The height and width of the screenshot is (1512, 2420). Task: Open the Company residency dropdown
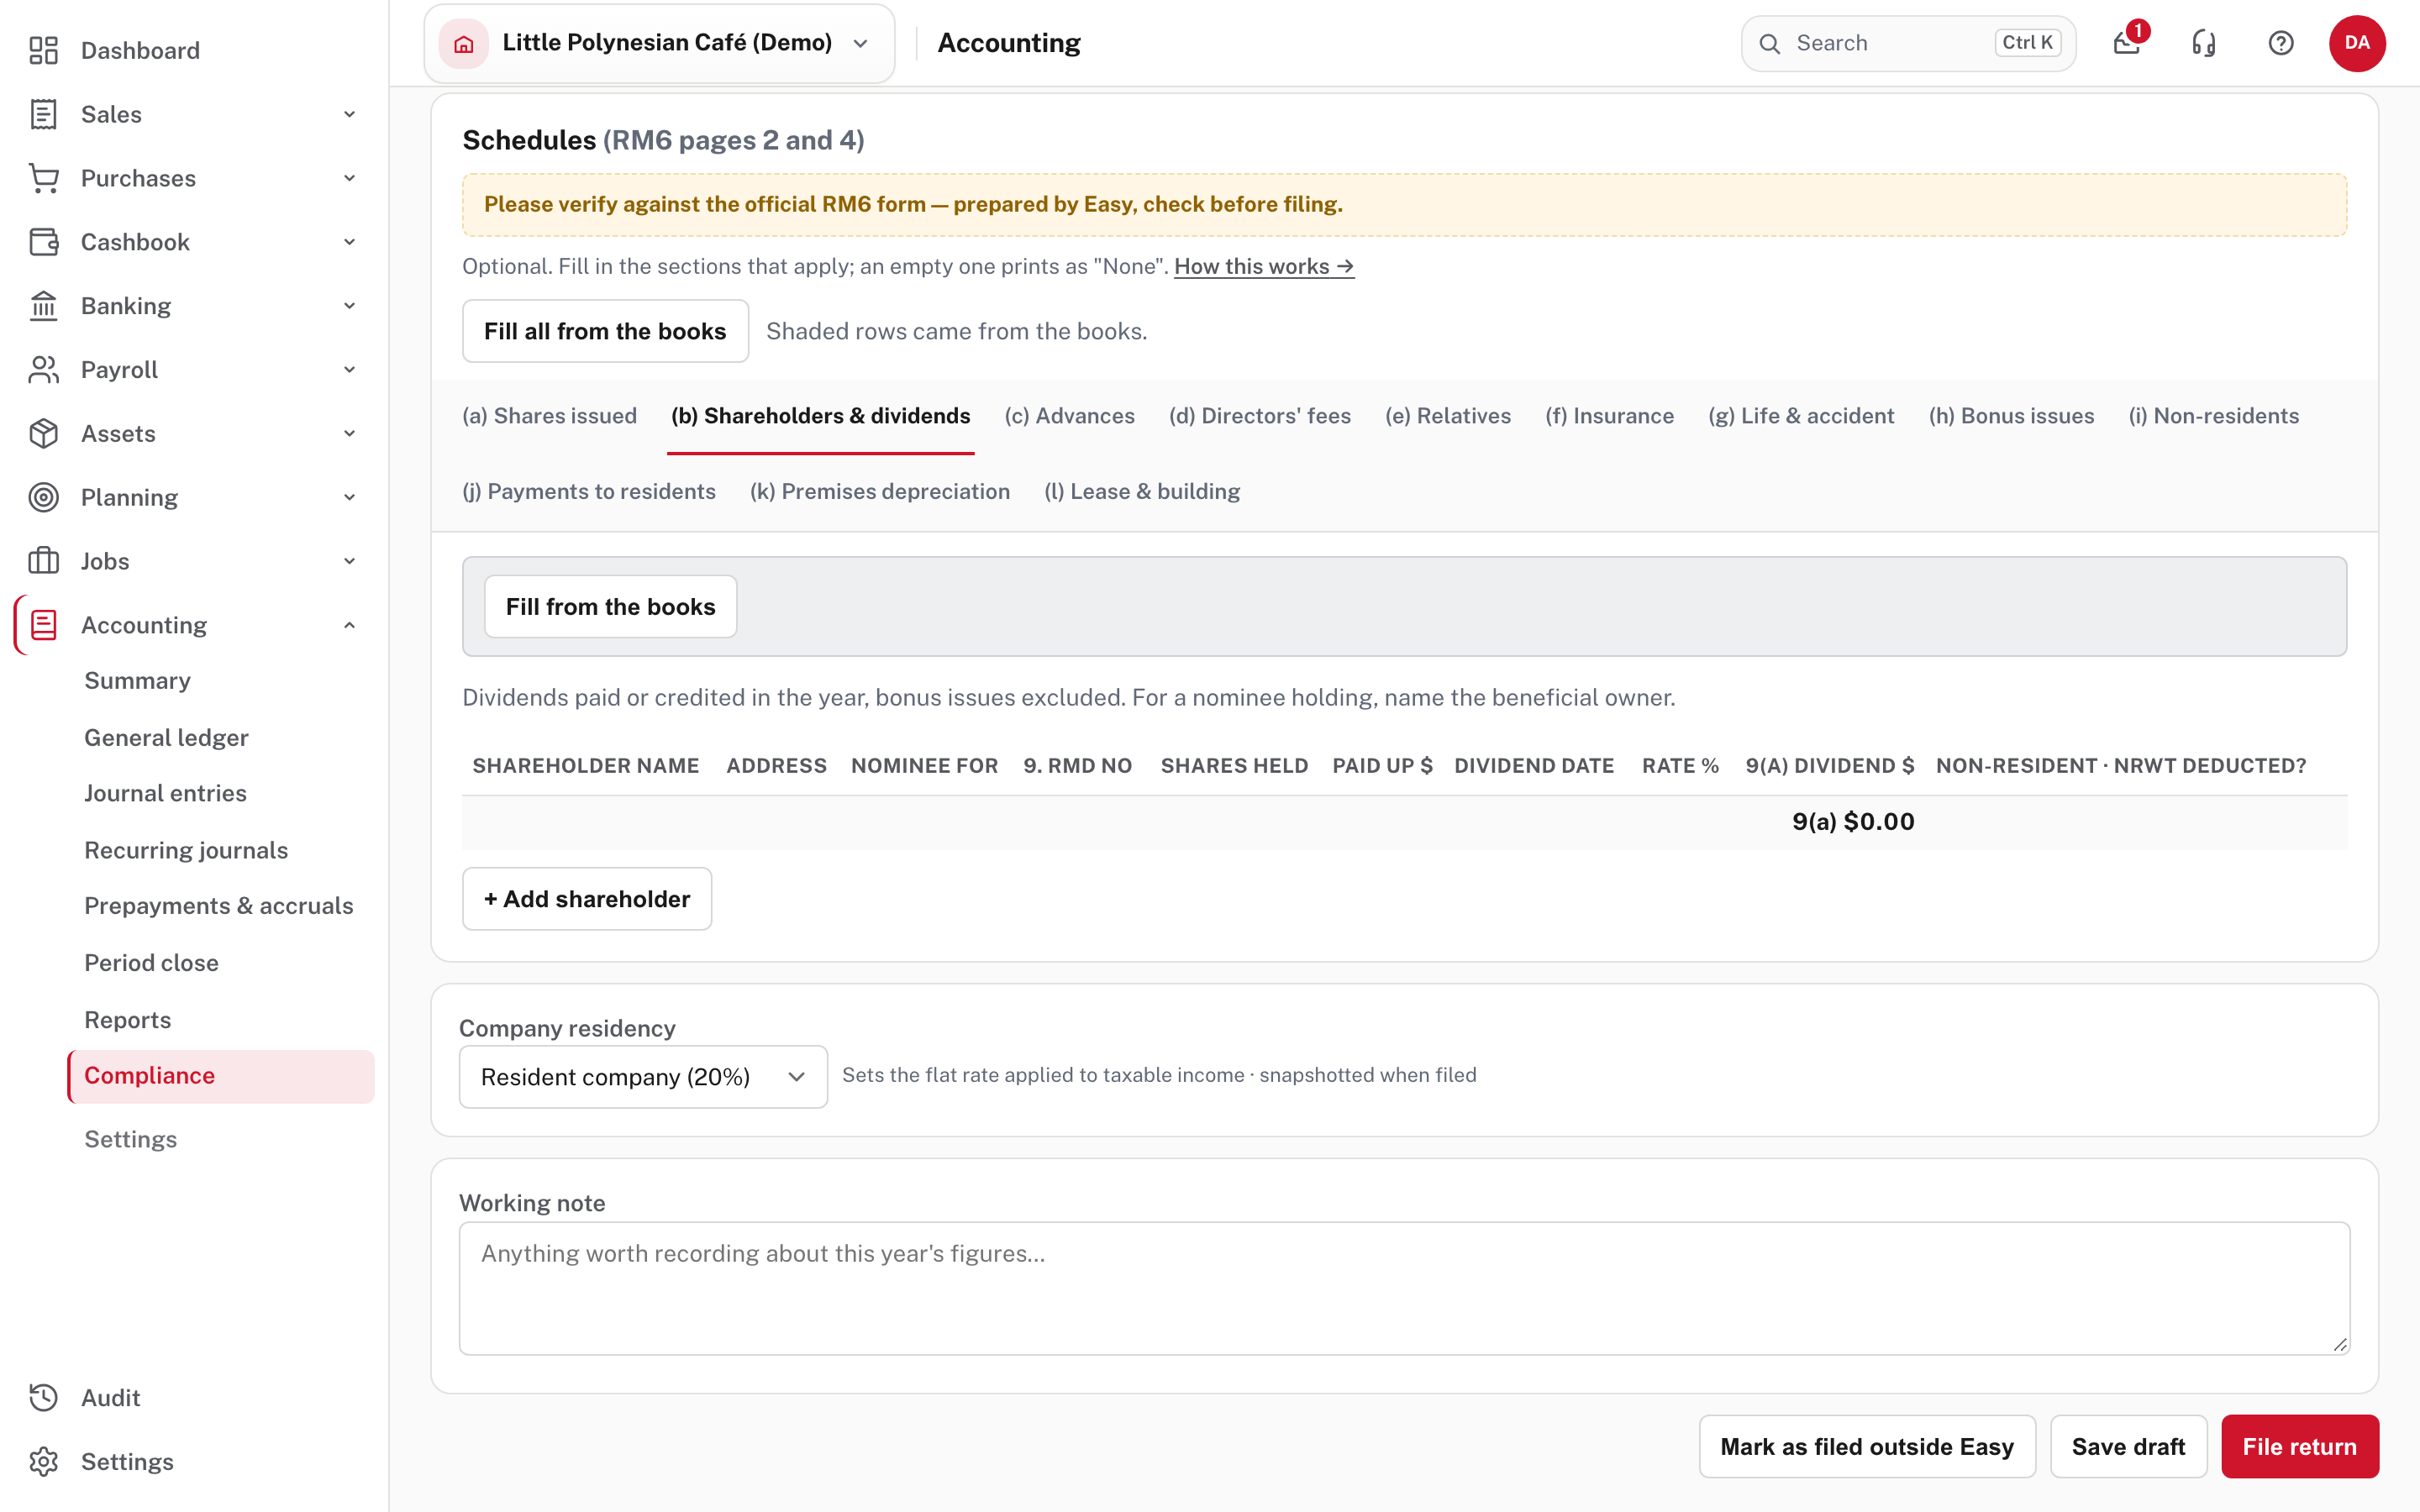tap(643, 1077)
